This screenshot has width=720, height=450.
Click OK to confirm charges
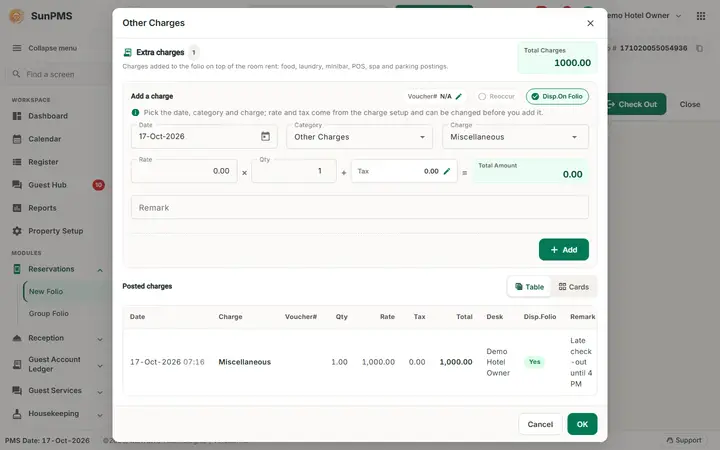tap(582, 424)
